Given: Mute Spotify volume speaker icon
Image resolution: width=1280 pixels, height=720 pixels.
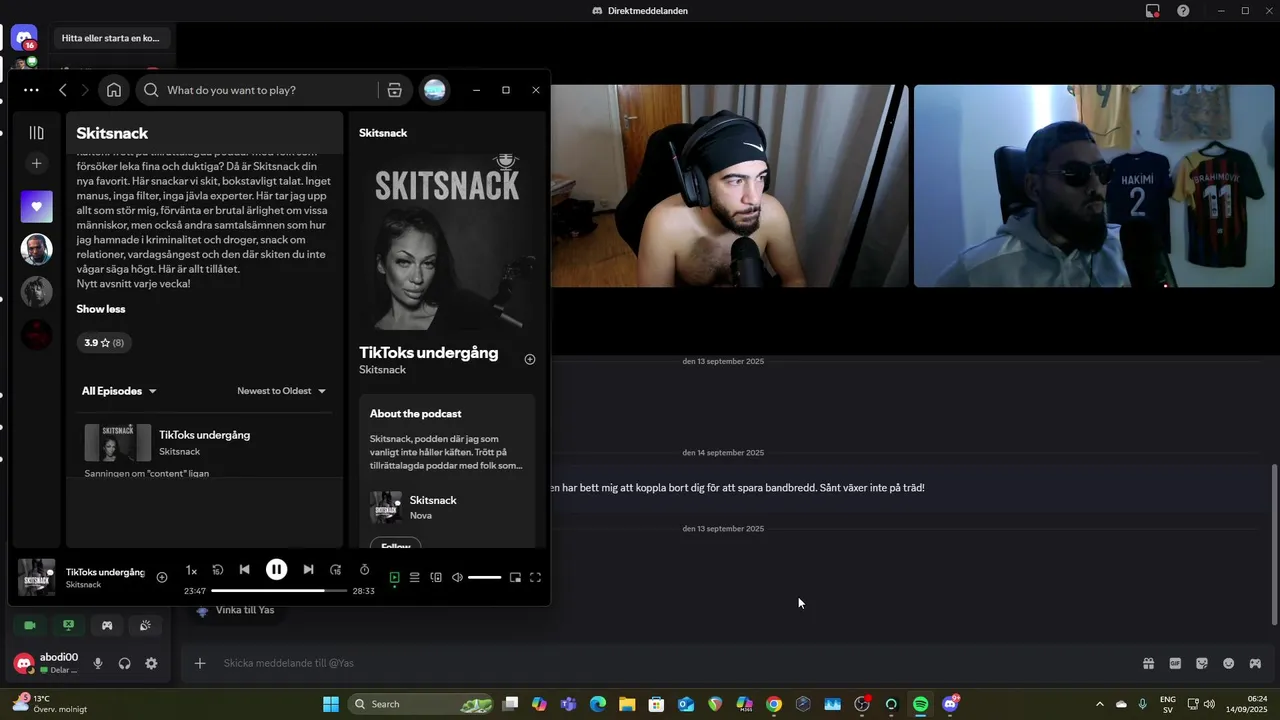Looking at the screenshot, I should (x=457, y=577).
